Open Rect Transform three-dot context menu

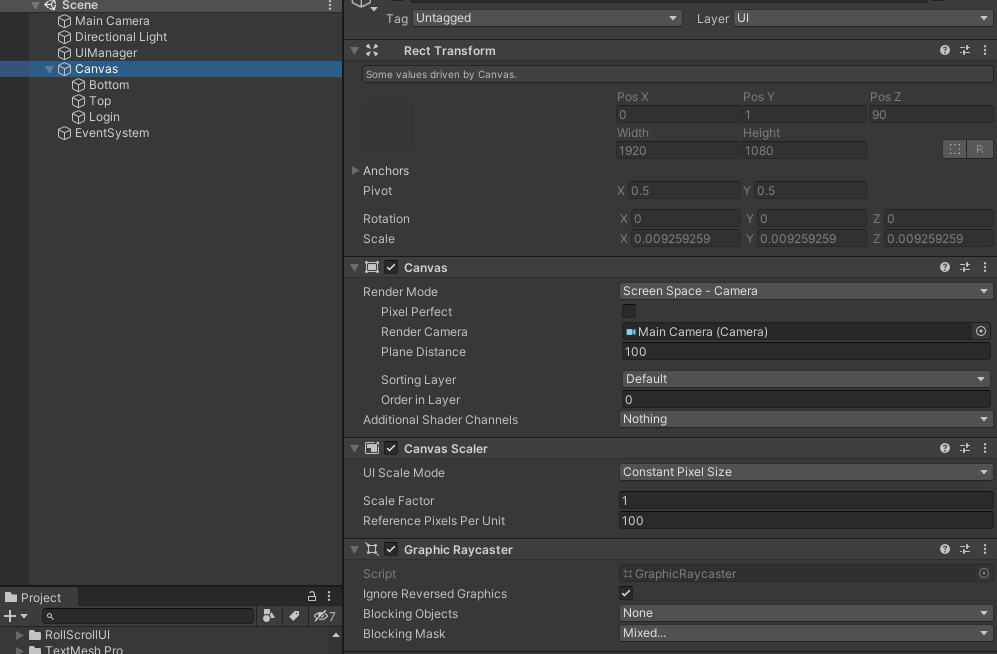click(x=985, y=50)
